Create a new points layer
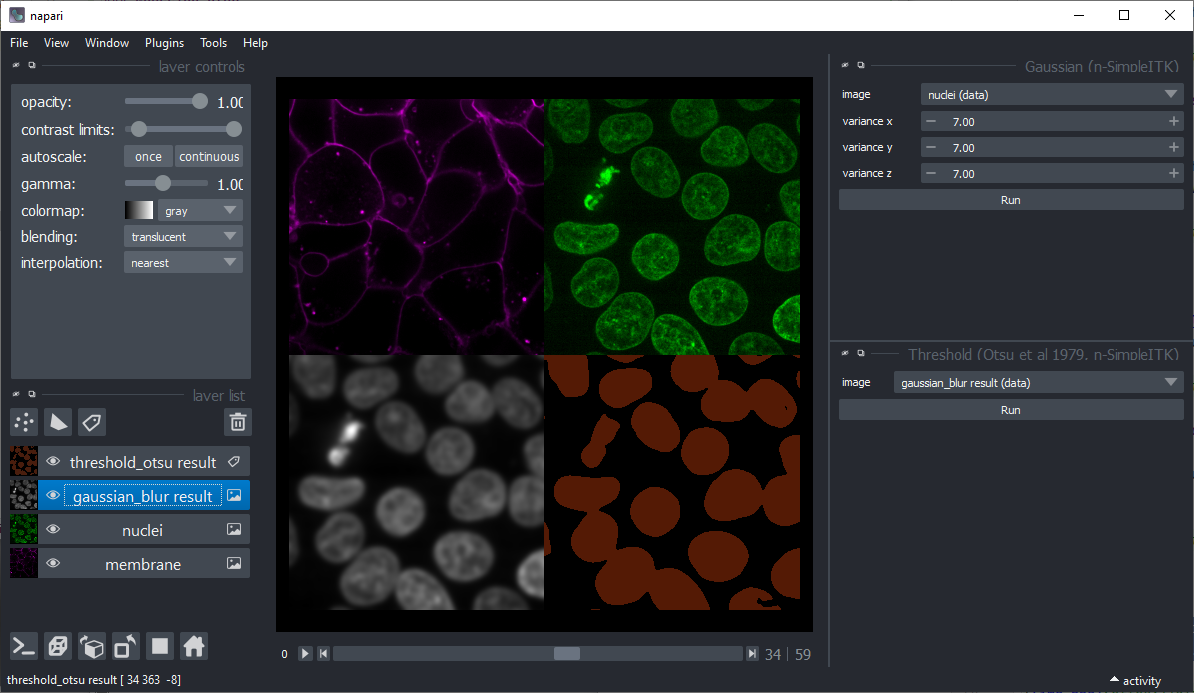Screen dimensions: 1194x693 pyautogui.click(x=24, y=422)
